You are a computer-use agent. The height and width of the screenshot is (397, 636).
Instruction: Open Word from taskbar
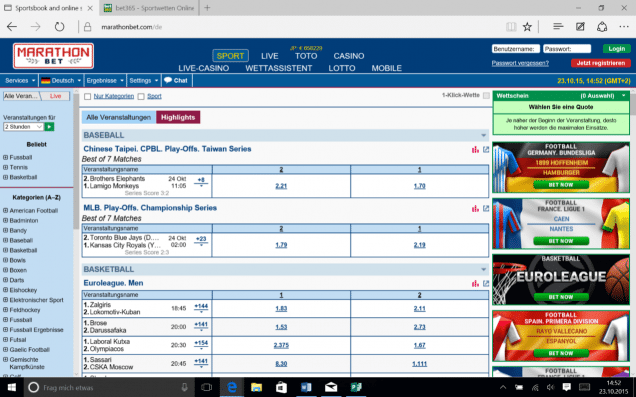click(306, 387)
